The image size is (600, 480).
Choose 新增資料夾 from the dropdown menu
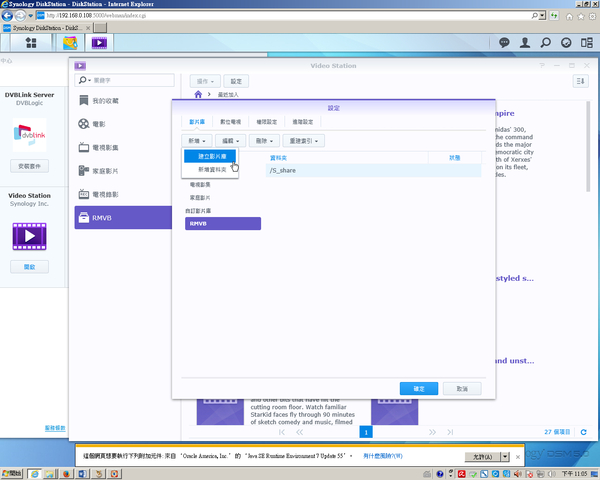coord(211,171)
